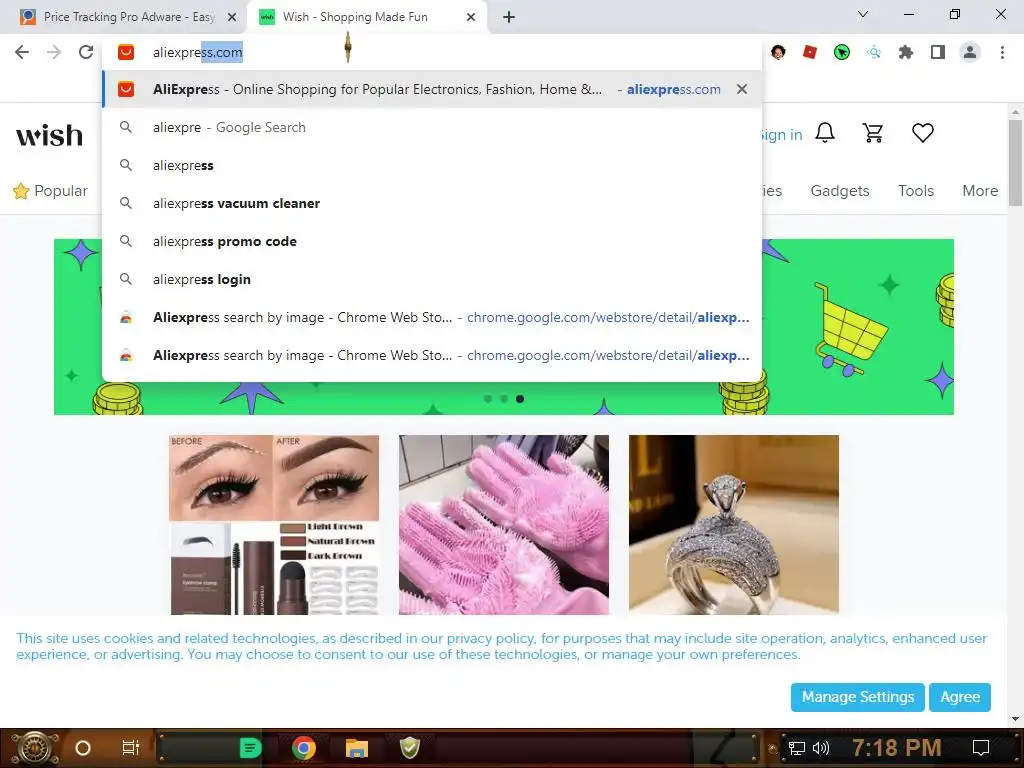Screen dimensions: 1024x768
Task: Open the shopping cart icon
Action: [873, 133]
